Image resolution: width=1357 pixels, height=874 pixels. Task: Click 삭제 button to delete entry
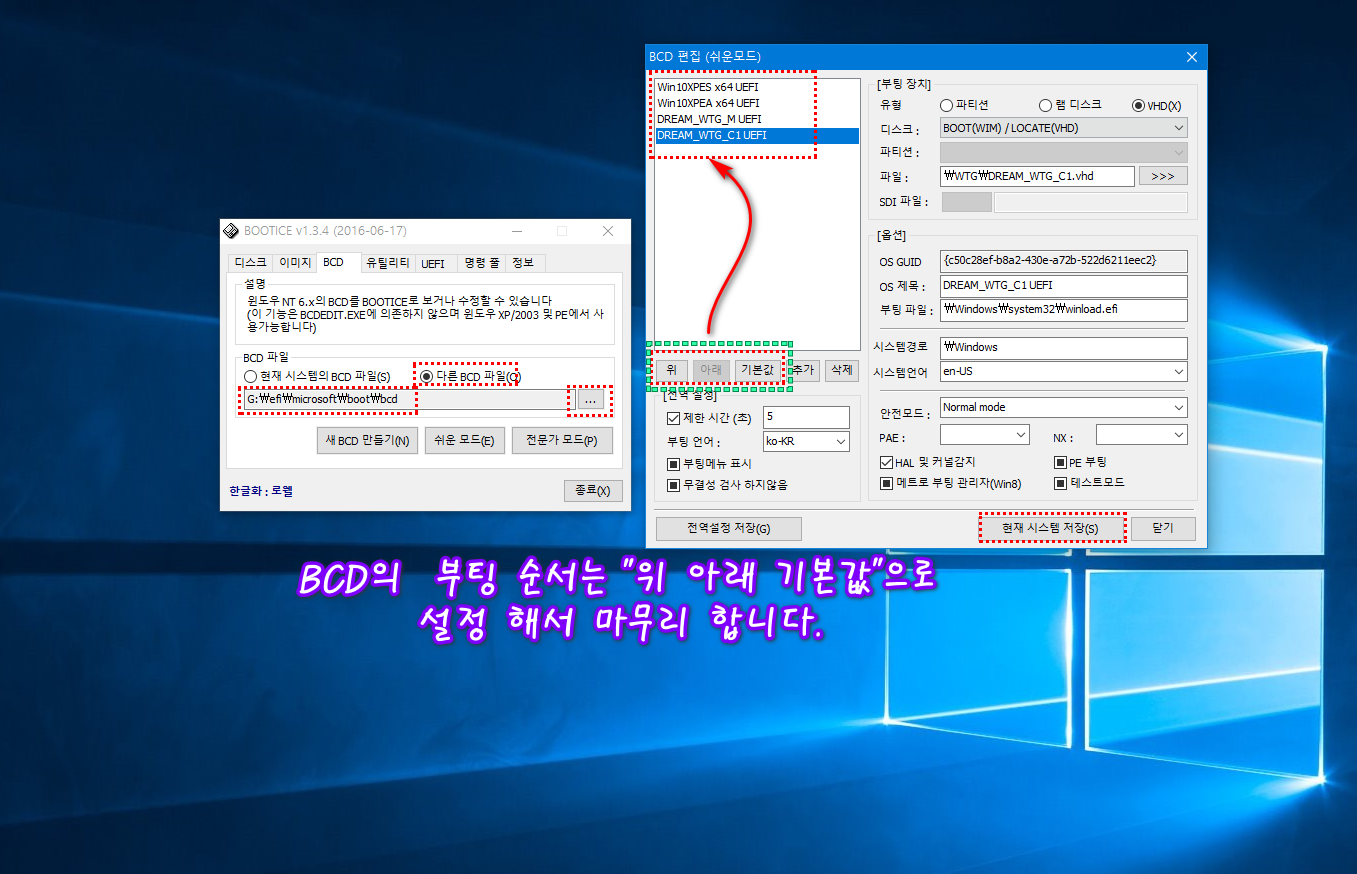click(841, 369)
